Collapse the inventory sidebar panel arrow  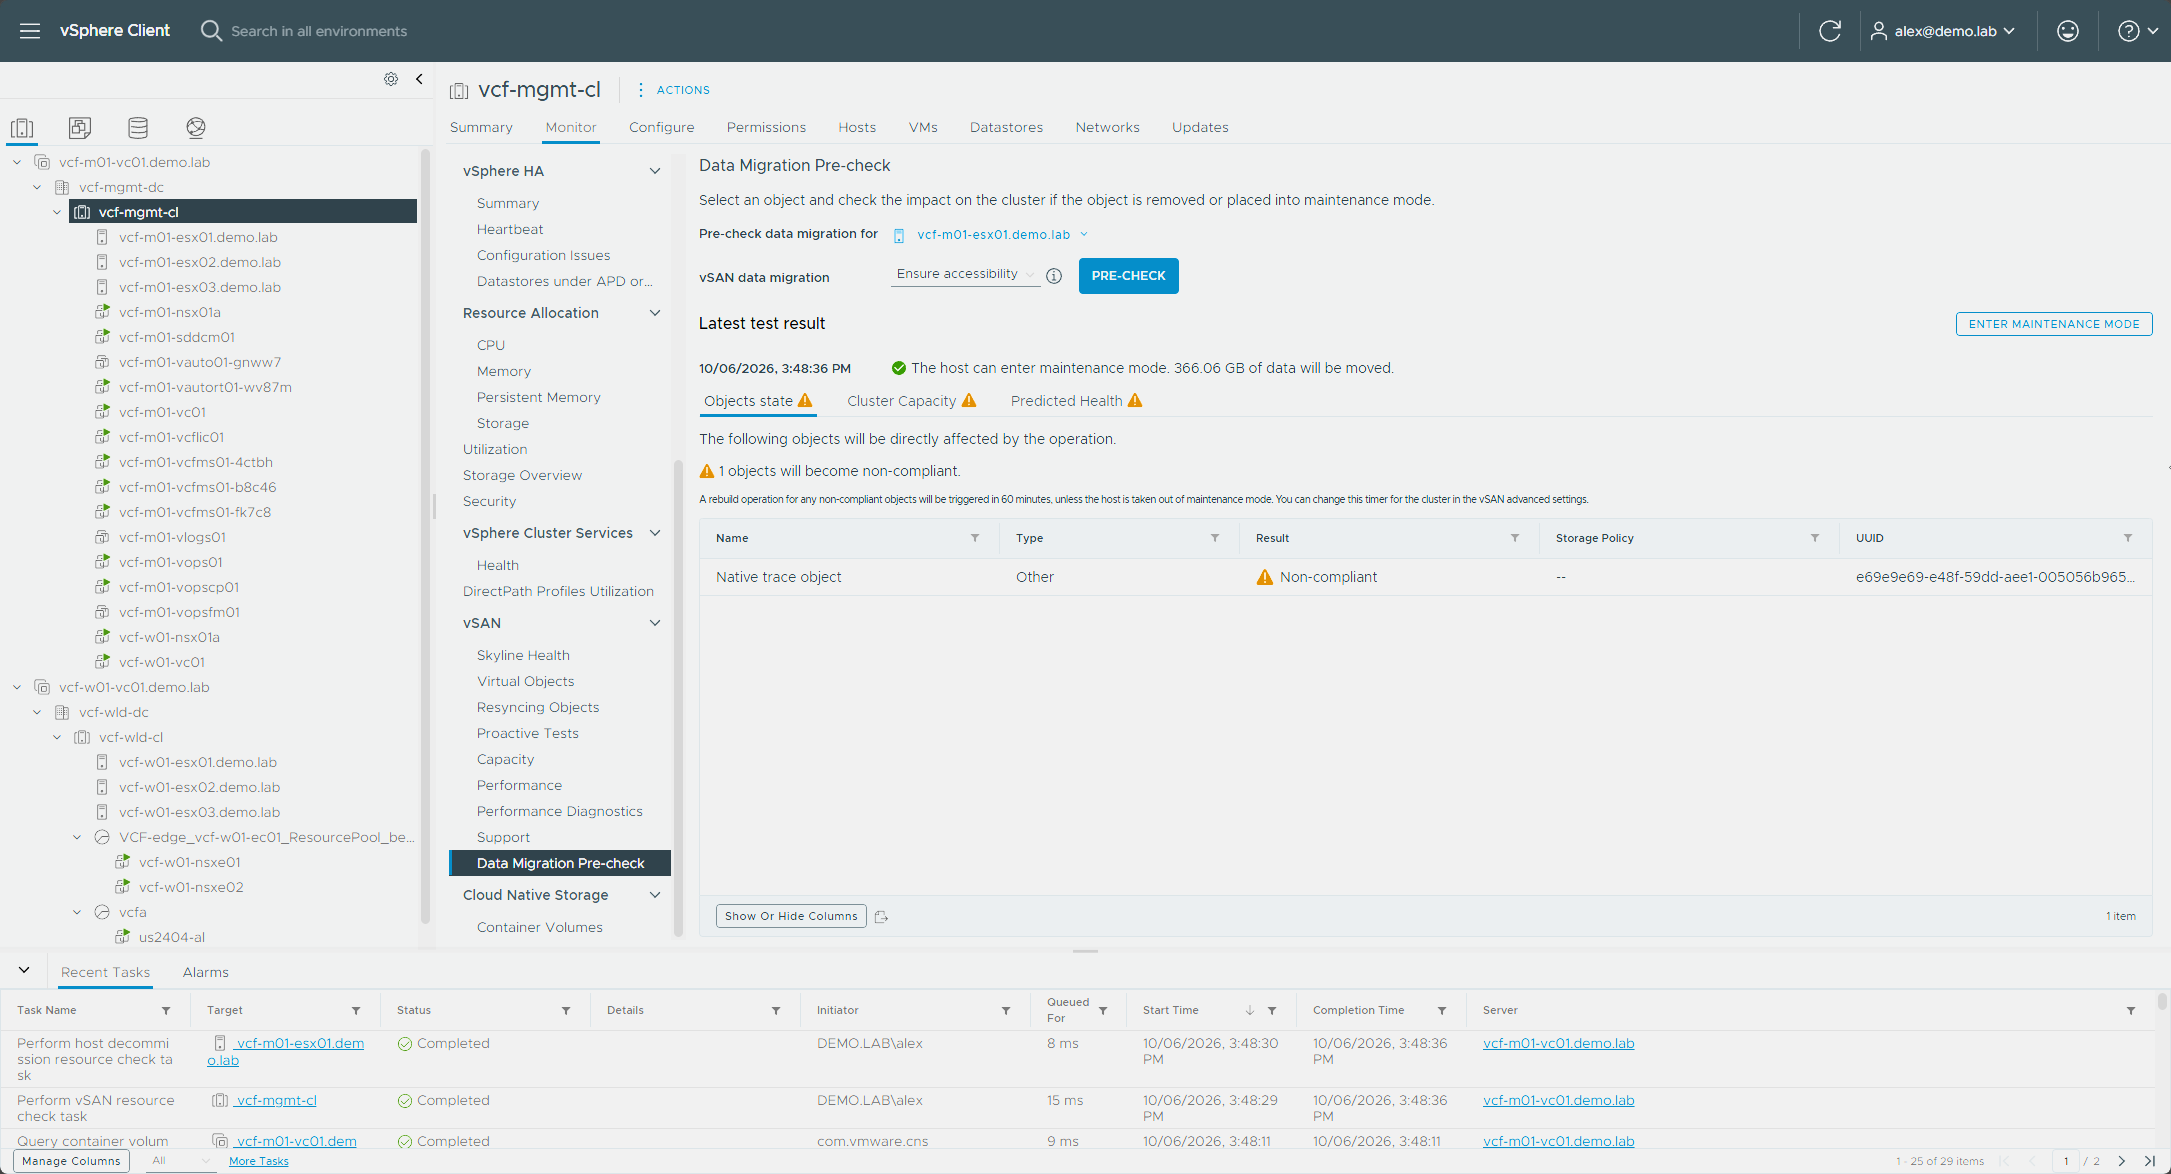(x=419, y=79)
